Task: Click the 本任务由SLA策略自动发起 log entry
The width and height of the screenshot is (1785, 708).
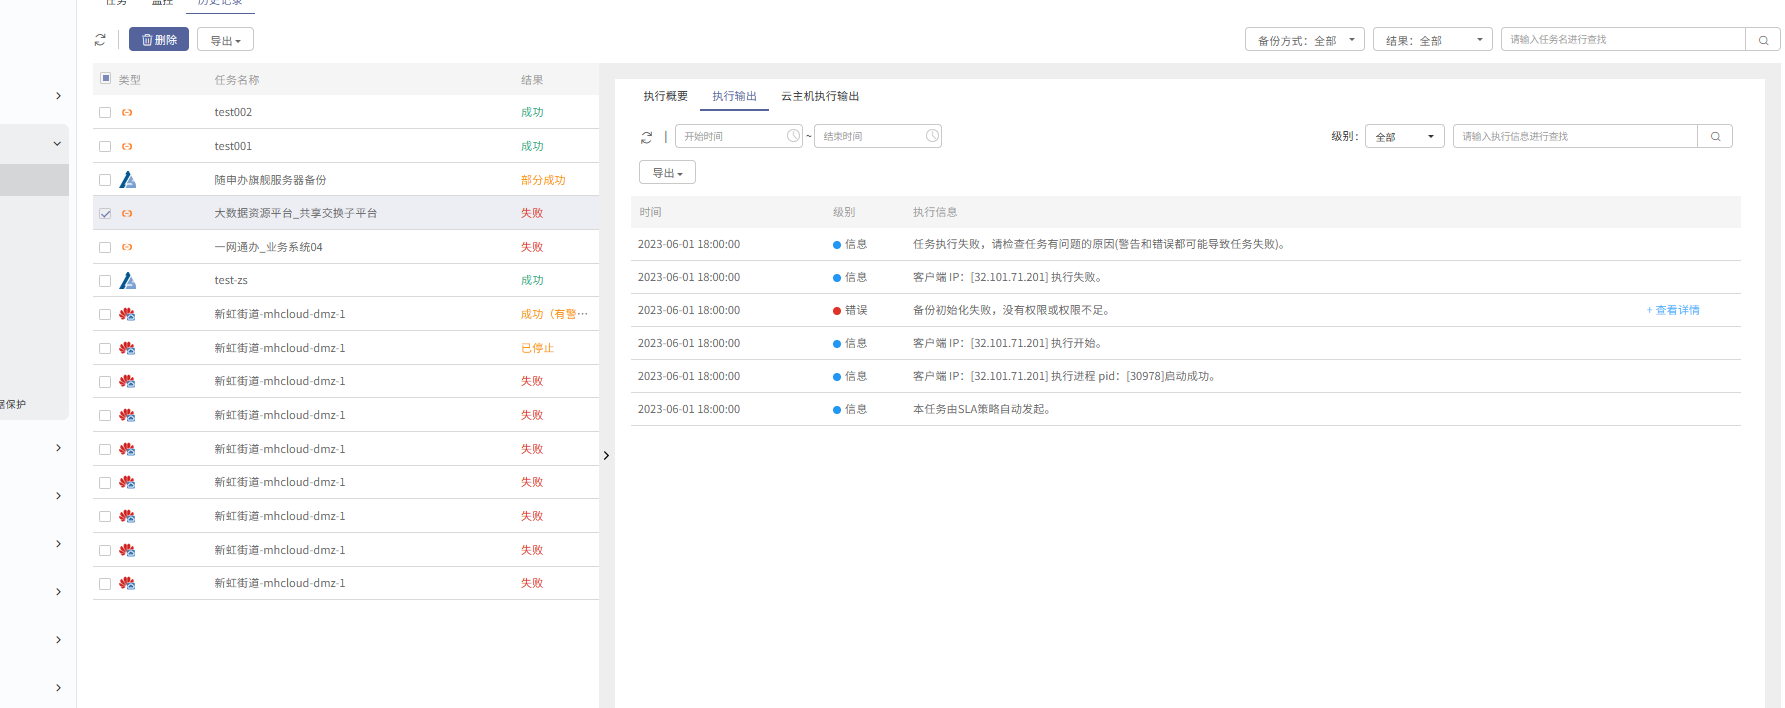Action: point(1185,409)
